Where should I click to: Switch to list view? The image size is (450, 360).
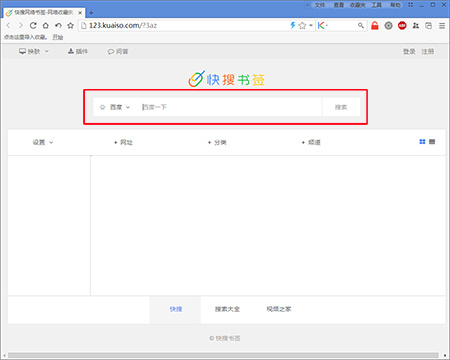coord(432,142)
